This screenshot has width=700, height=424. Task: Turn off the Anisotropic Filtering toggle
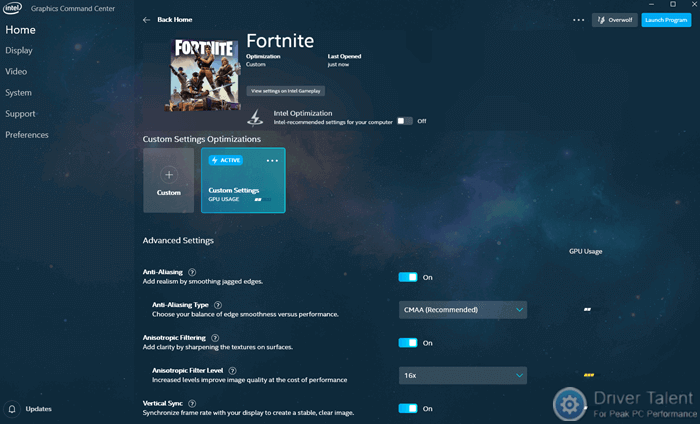coord(408,343)
